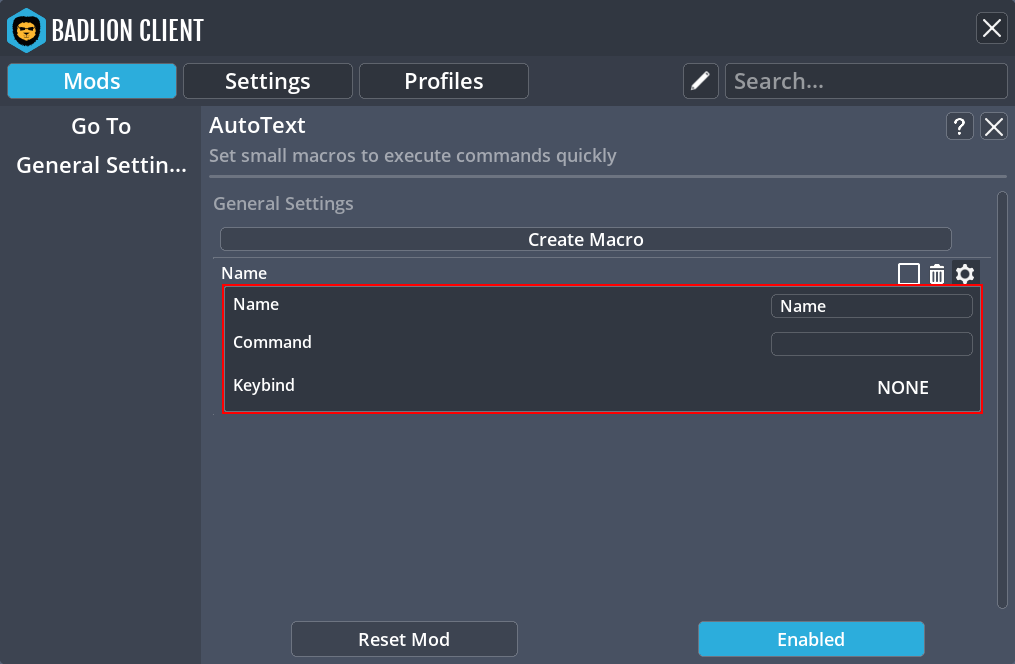This screenshot has width=1015, height=664.
Task: Delete macro with trash icon
Action: (x=937, y=274)
